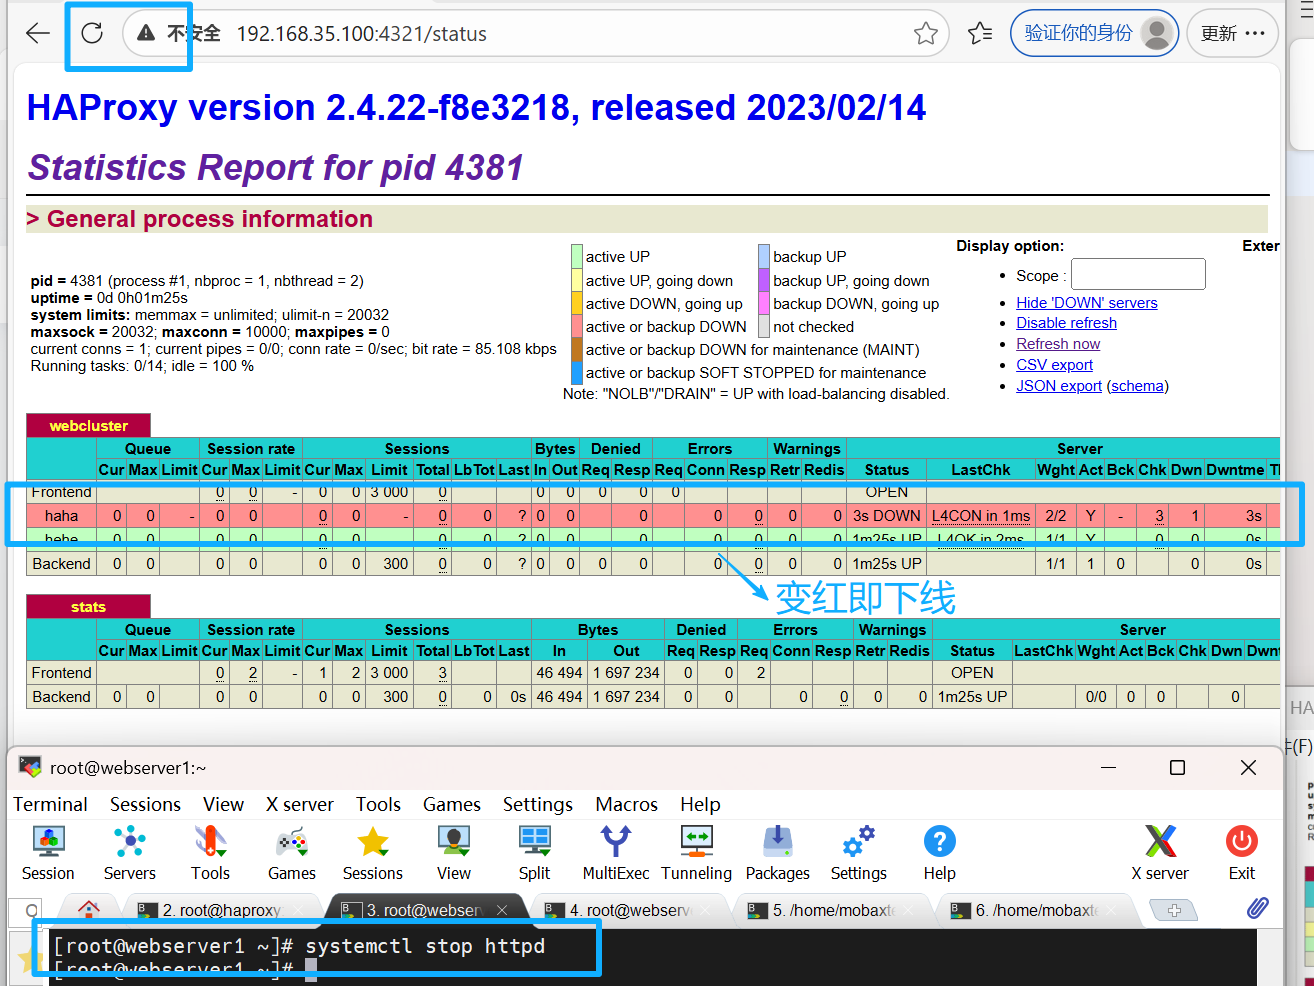Open the MobaXterm home tab icon
Screen dimensions: 1314x986
(89, 909)
